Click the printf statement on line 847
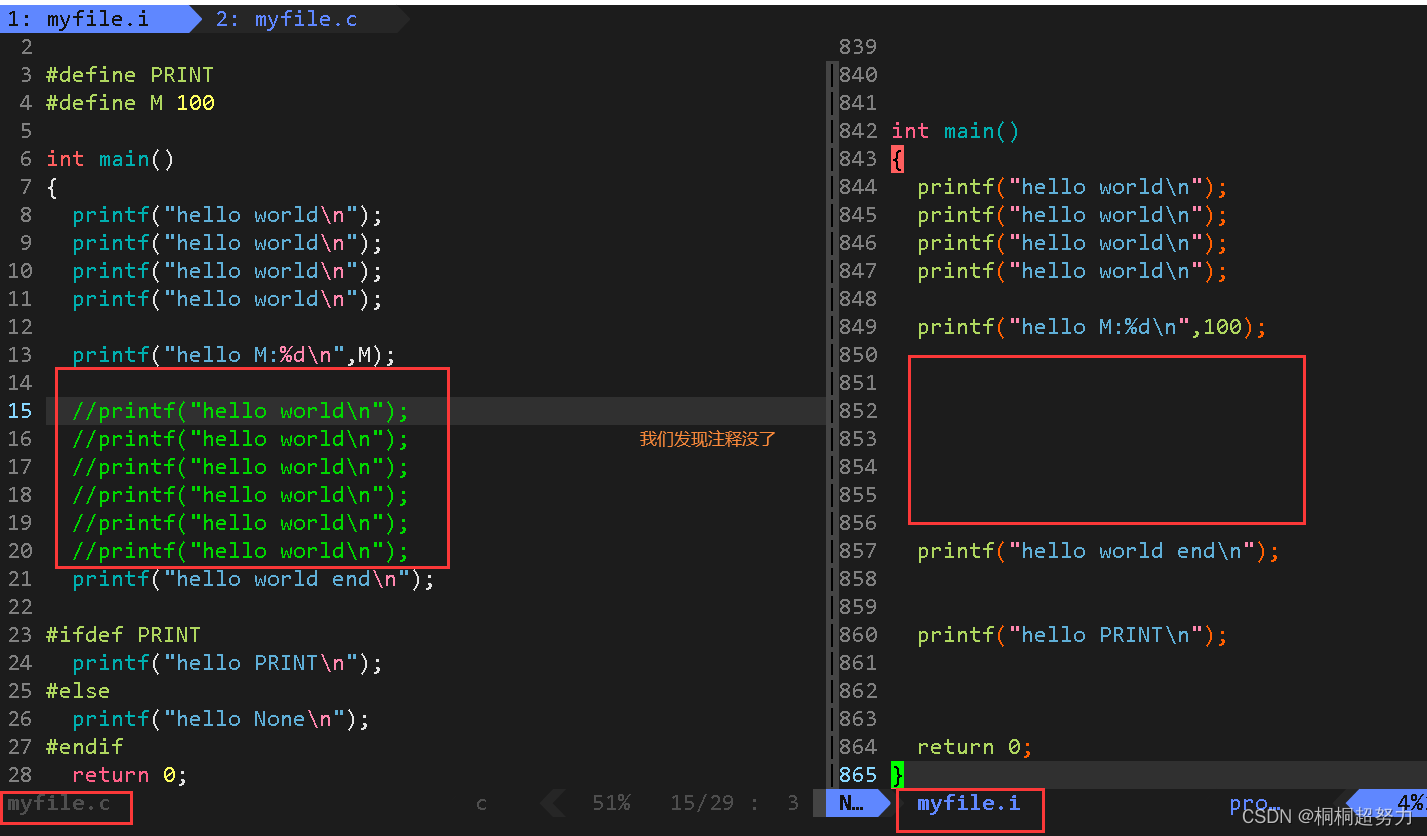 (x=1072, y=271)
